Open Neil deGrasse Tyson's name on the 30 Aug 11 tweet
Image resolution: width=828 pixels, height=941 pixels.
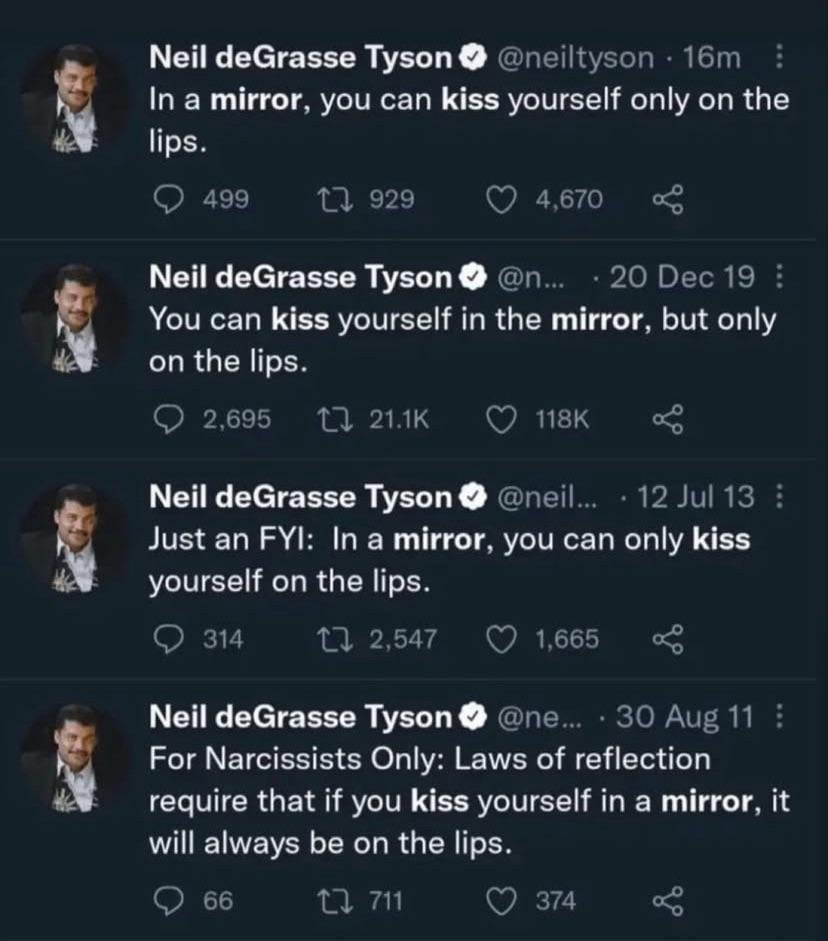[x=300, y=717]
